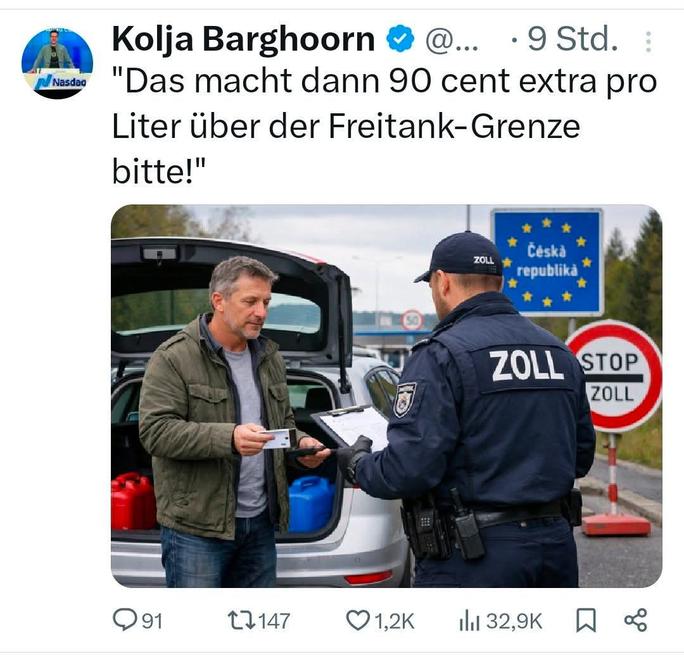The image size is (684, 657).
Task: Open post via the 9 Std. timestamp
Action: coord(573,39)
